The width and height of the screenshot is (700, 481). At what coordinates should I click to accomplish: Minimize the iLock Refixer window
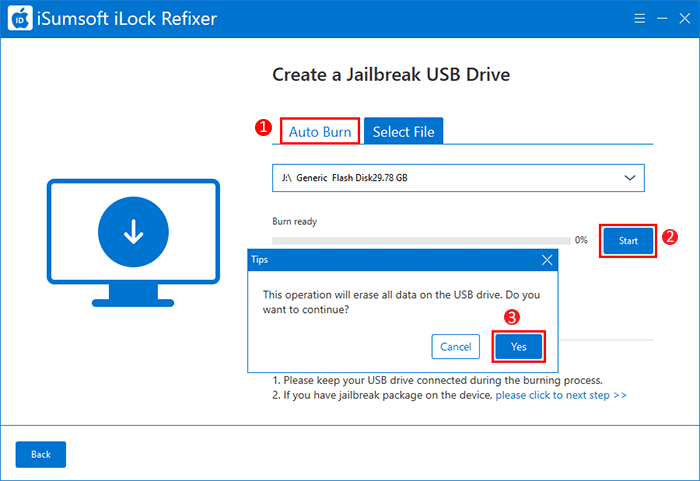[x=662, y=18]
